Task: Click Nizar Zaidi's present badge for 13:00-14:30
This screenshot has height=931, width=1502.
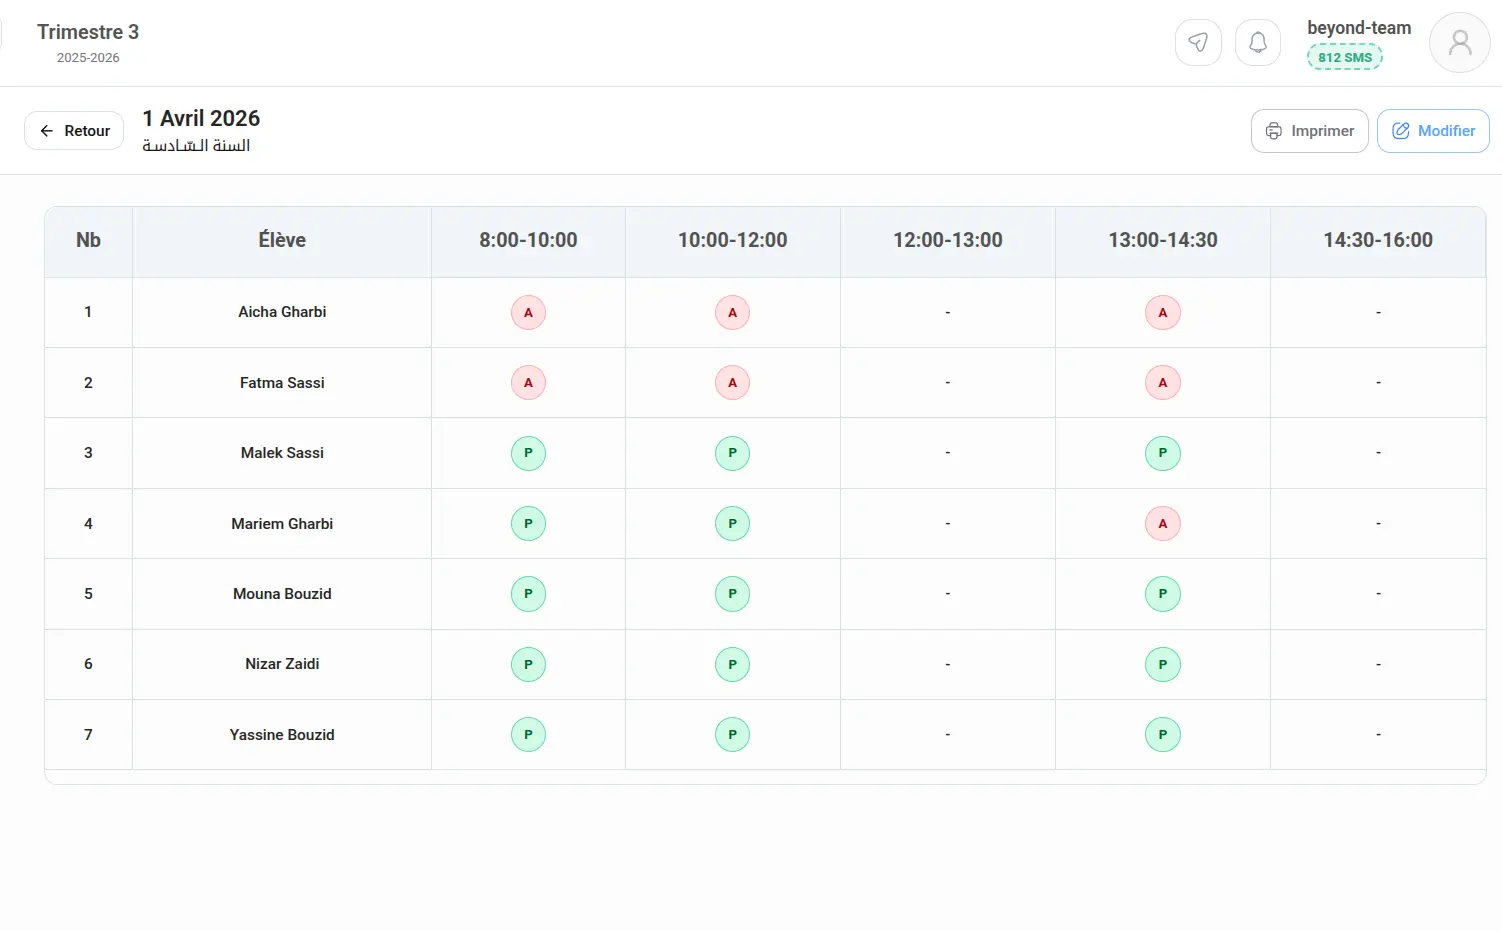Action: [x=1163, y=665]
